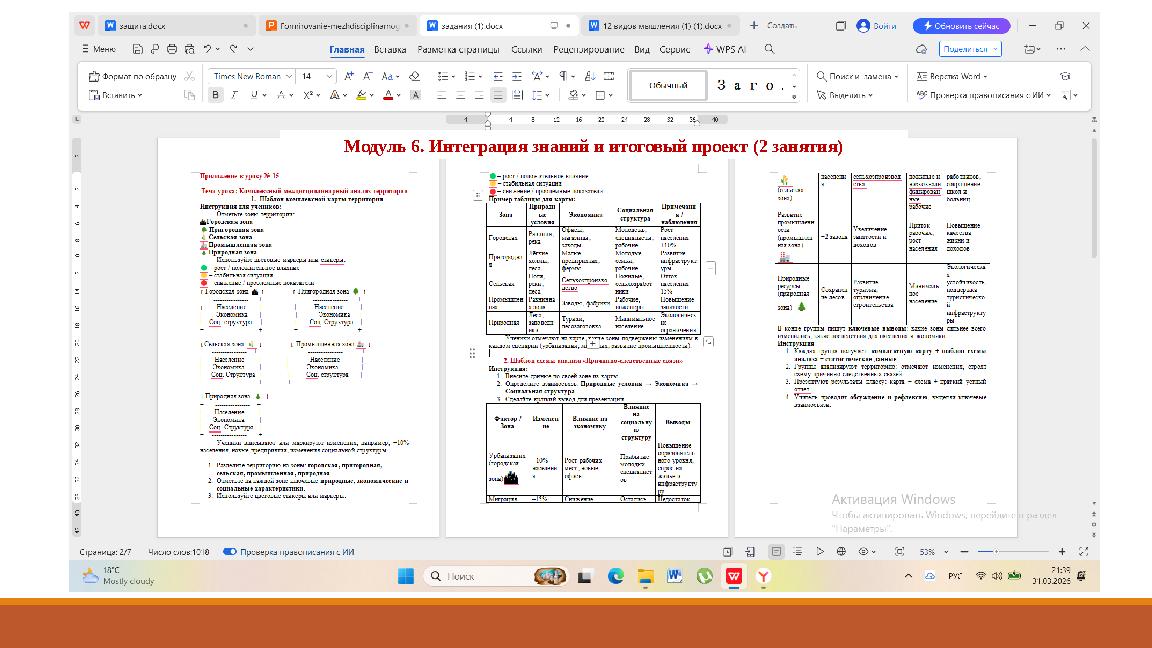This screenshot has height=648, width=1152.
Task: Switch to the защита.docx document tab
Action: 176,26
